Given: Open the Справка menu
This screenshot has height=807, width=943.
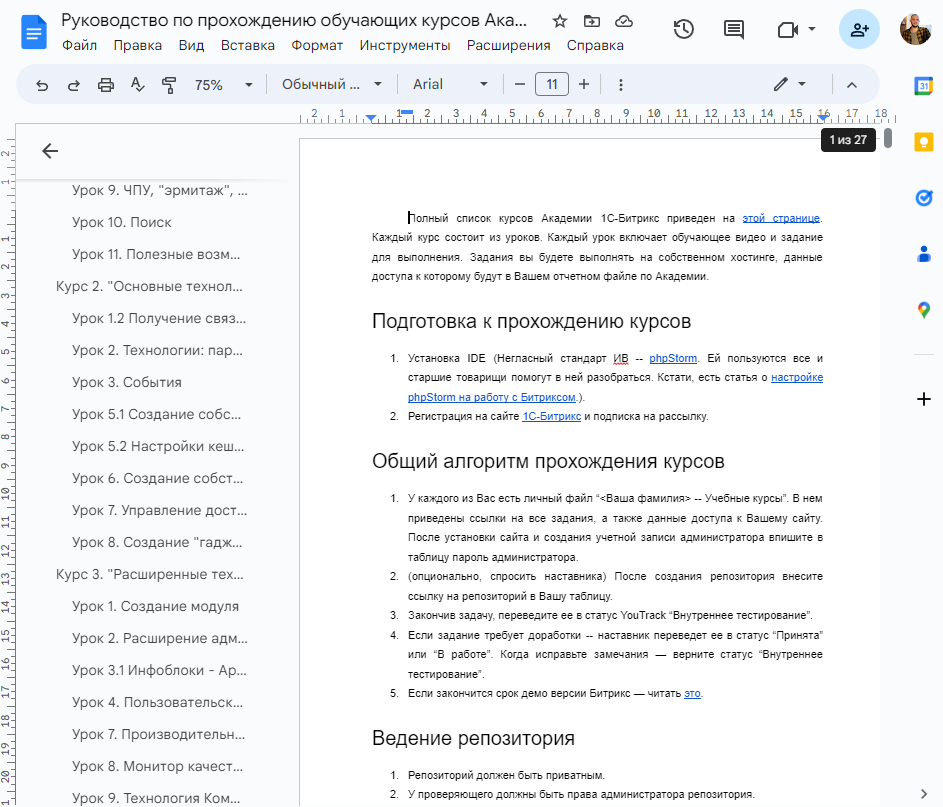Looking at the screenshot, I should point(595,46).
